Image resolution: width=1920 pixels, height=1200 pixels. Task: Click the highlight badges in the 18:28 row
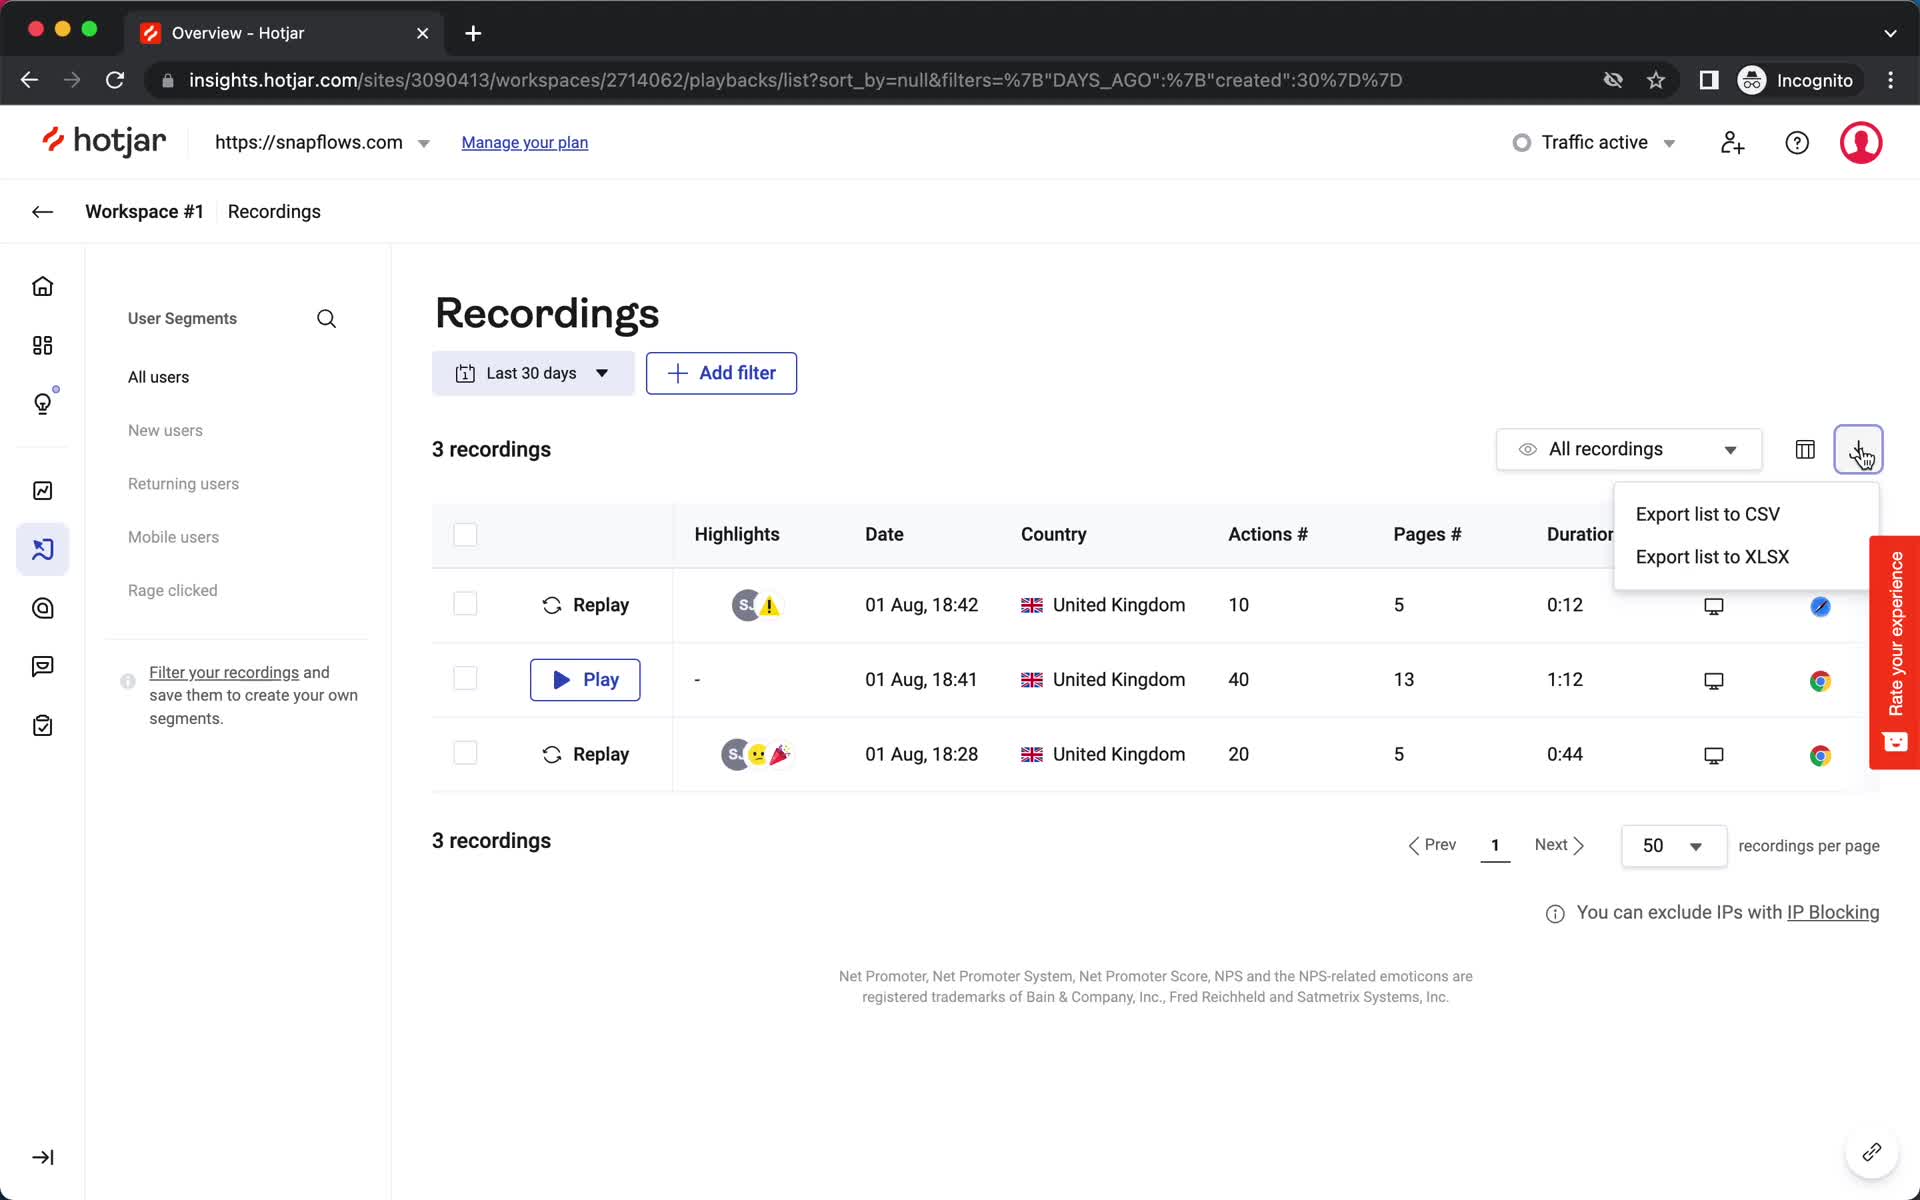757,754
